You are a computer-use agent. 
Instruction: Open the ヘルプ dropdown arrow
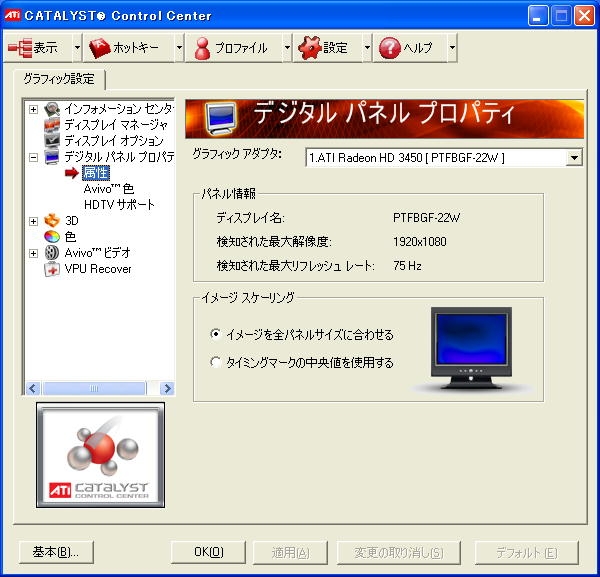click(x=452, y=48)
